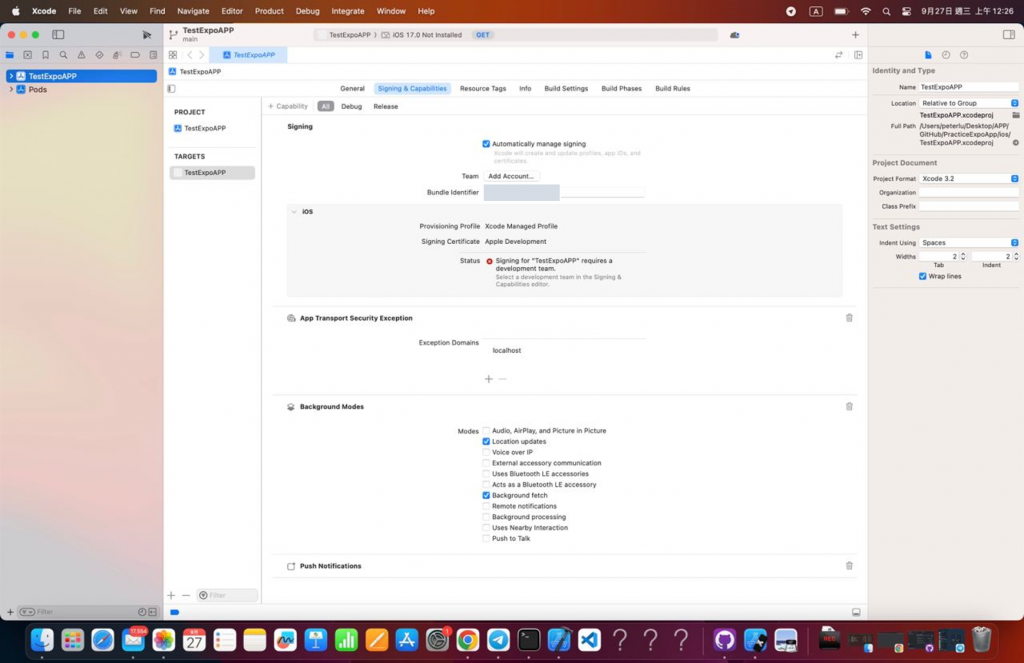Enable Uses Bluetooth LE accessories
The image size is (1024, 663).
tap(486, 474)
